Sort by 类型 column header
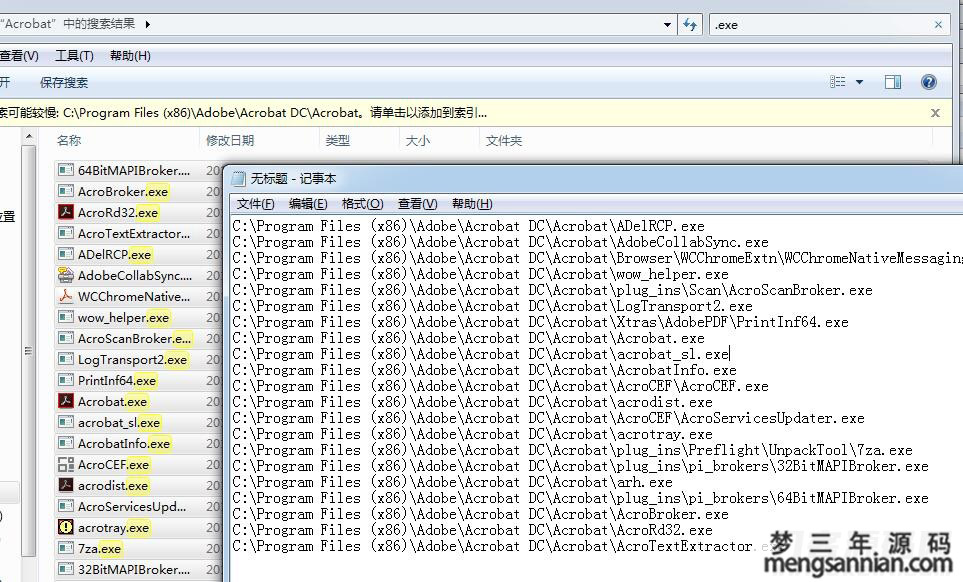963x582 pixels. point(338,141)
